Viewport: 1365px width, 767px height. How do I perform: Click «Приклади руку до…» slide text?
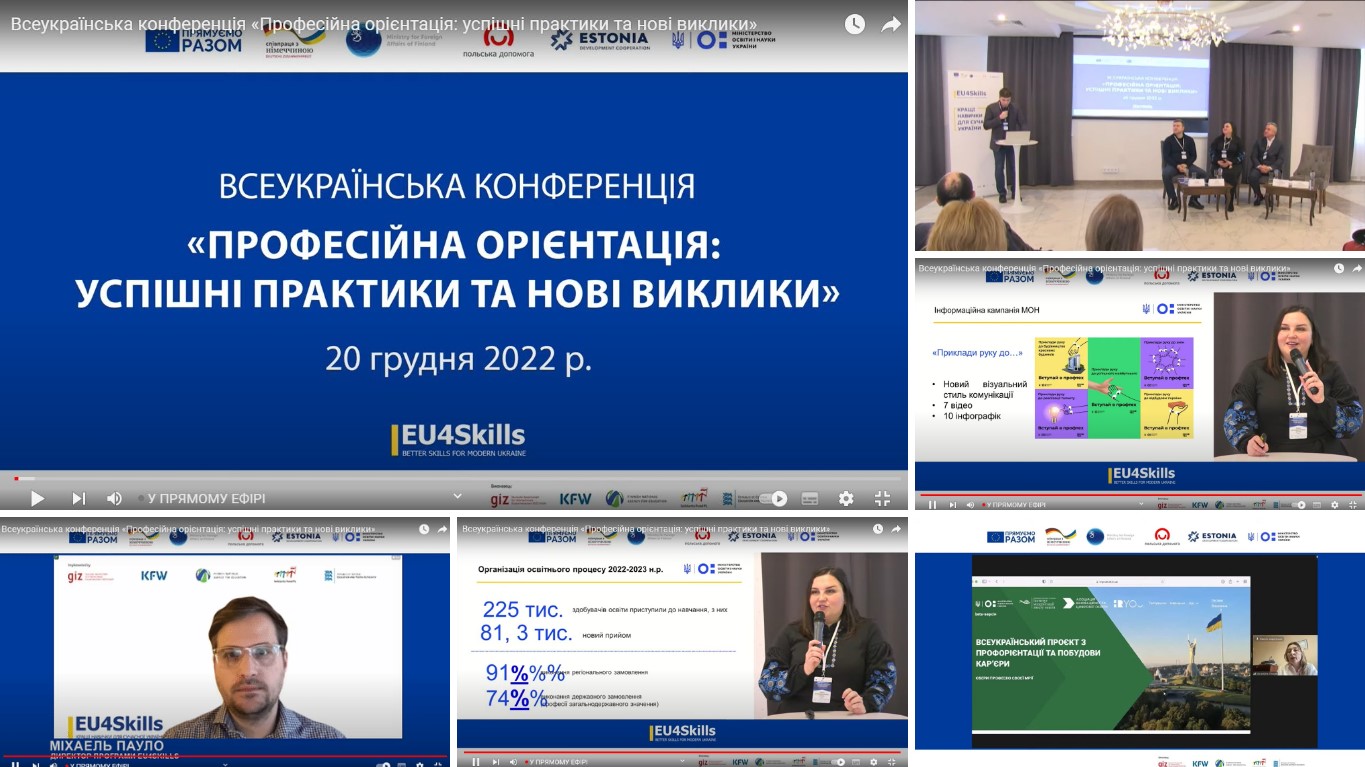(x=976, y=353)
